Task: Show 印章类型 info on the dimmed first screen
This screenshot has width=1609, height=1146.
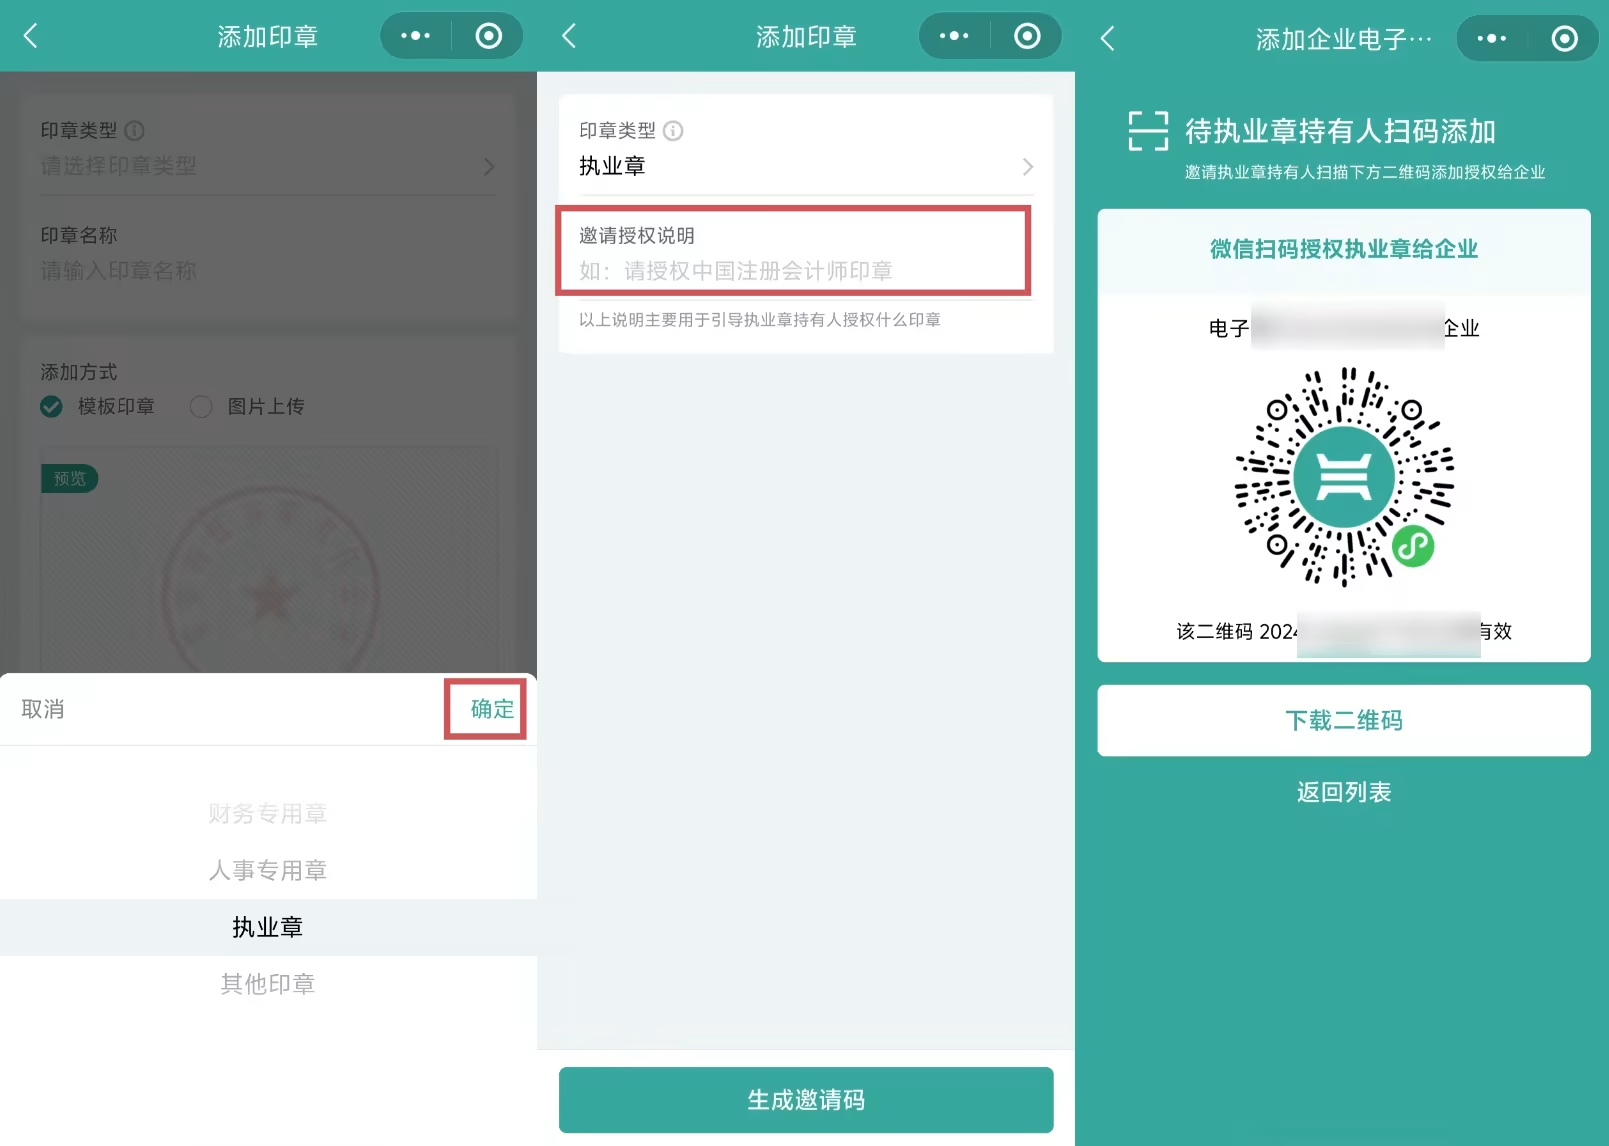Action: click(x=134, y=131)
